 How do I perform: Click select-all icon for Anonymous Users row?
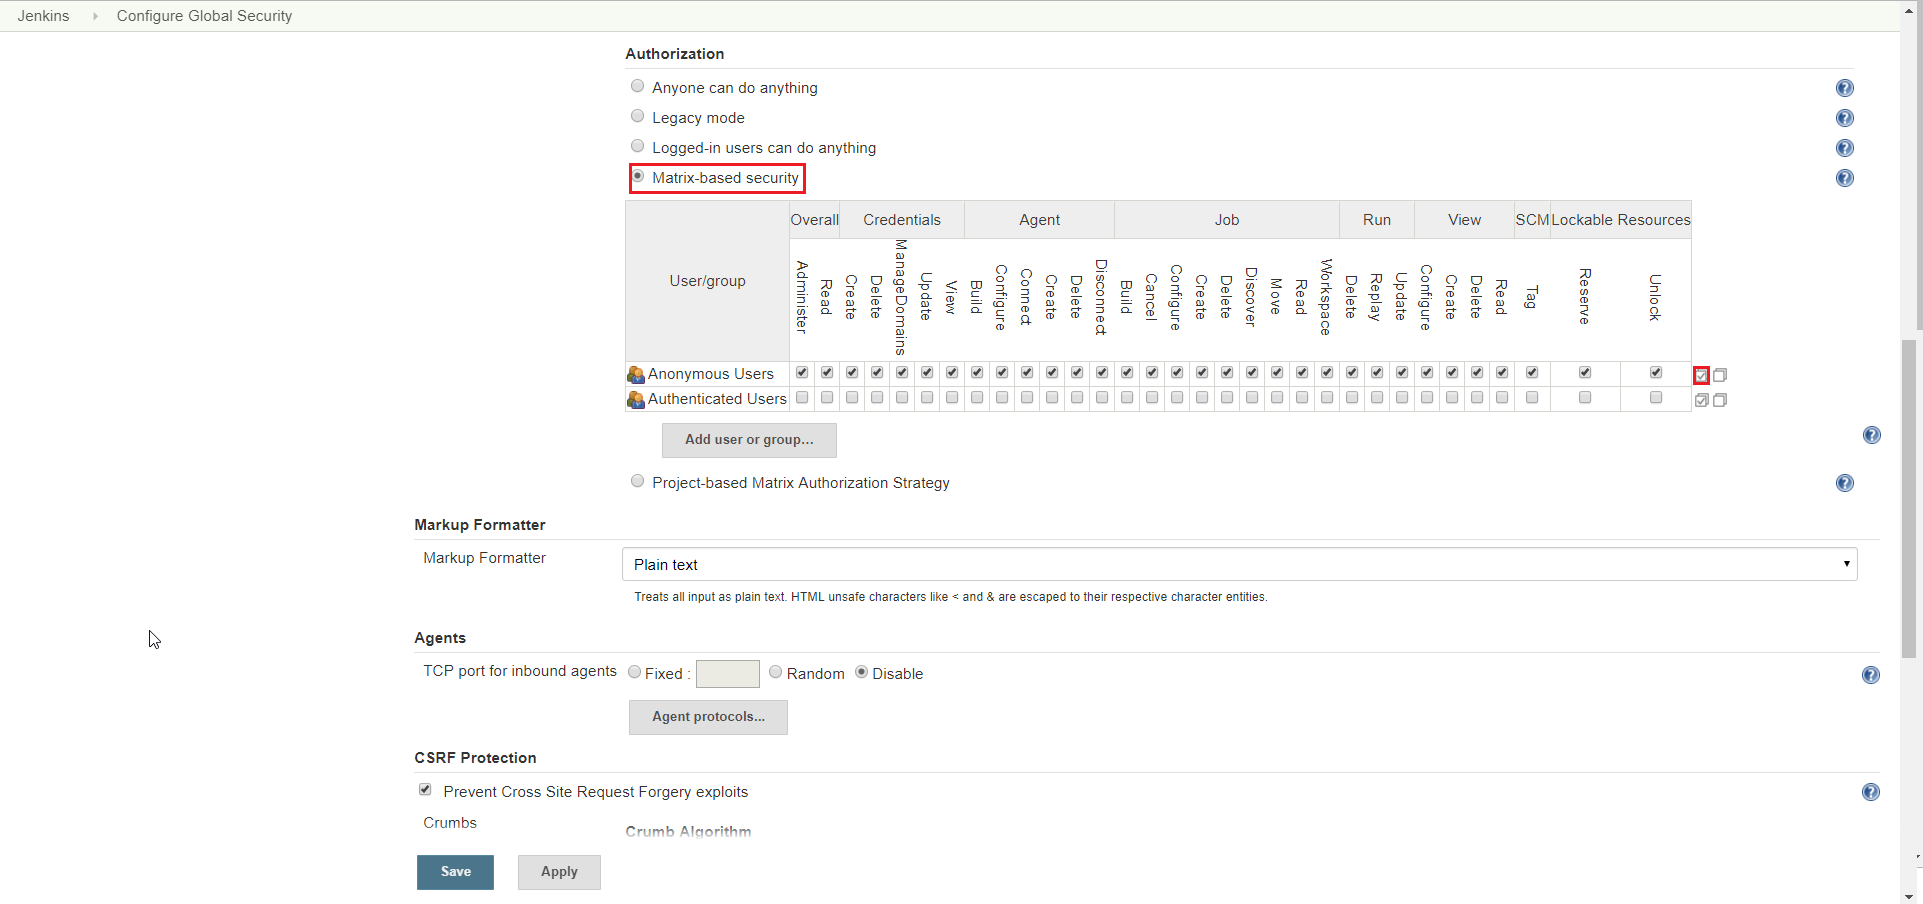[x=1701, y=375]
